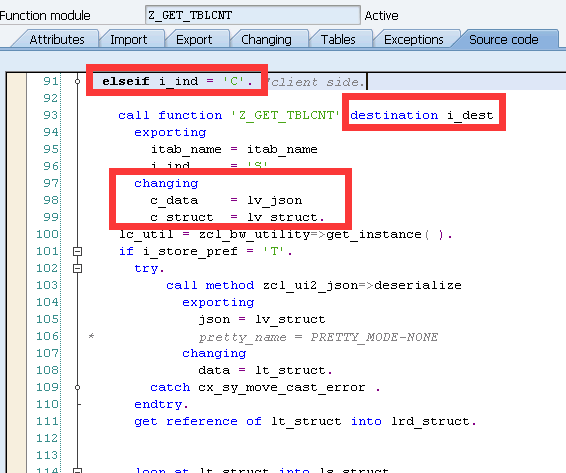Select the Source code tab

504,39
